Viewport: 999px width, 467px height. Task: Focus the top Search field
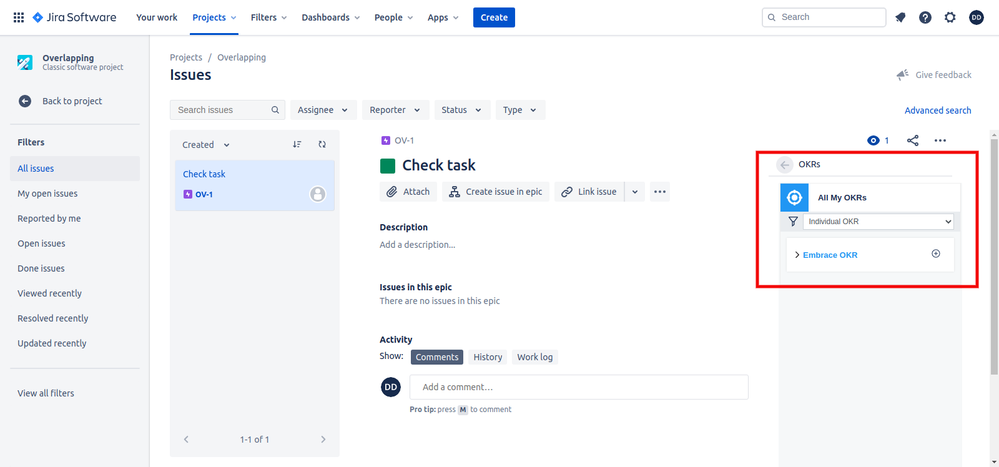pos(824,17)
